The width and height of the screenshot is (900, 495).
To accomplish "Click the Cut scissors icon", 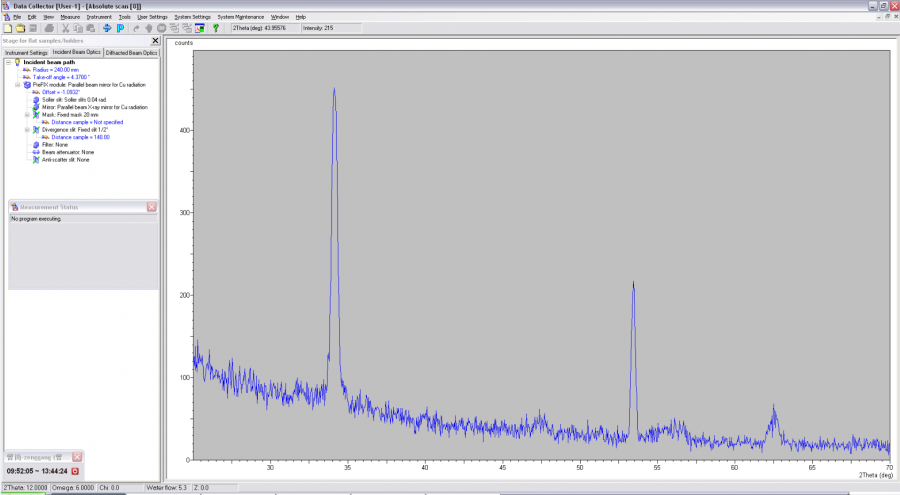I will (x=65, y=28).
